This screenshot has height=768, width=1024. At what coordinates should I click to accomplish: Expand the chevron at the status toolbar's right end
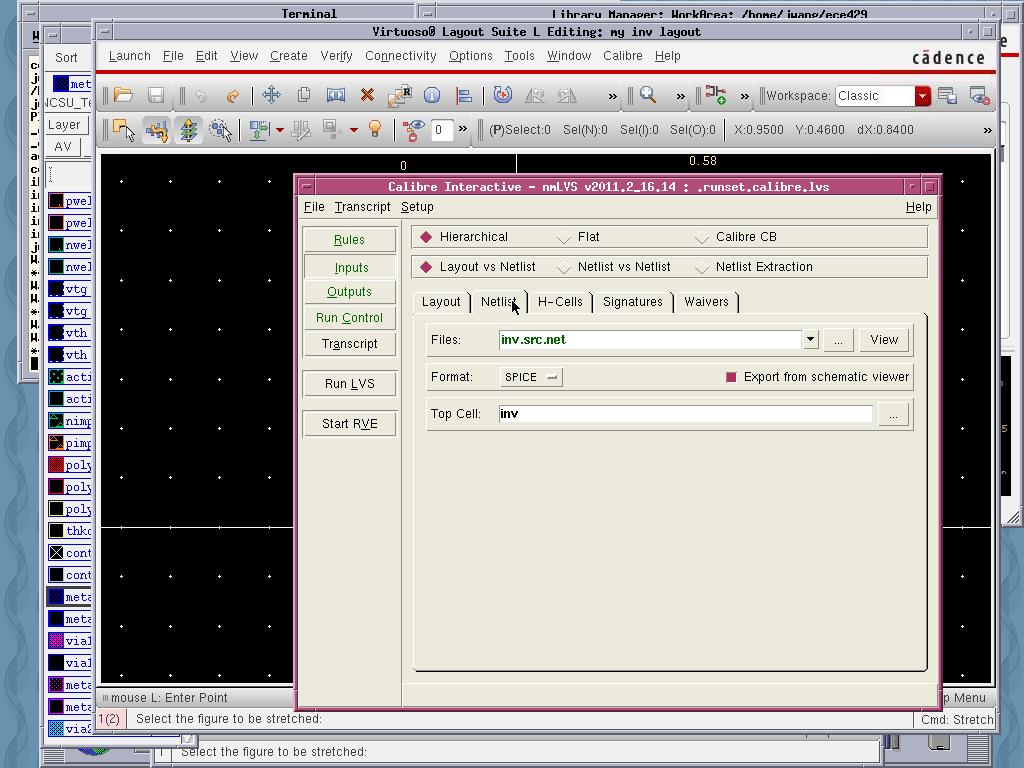coord(987,131)
